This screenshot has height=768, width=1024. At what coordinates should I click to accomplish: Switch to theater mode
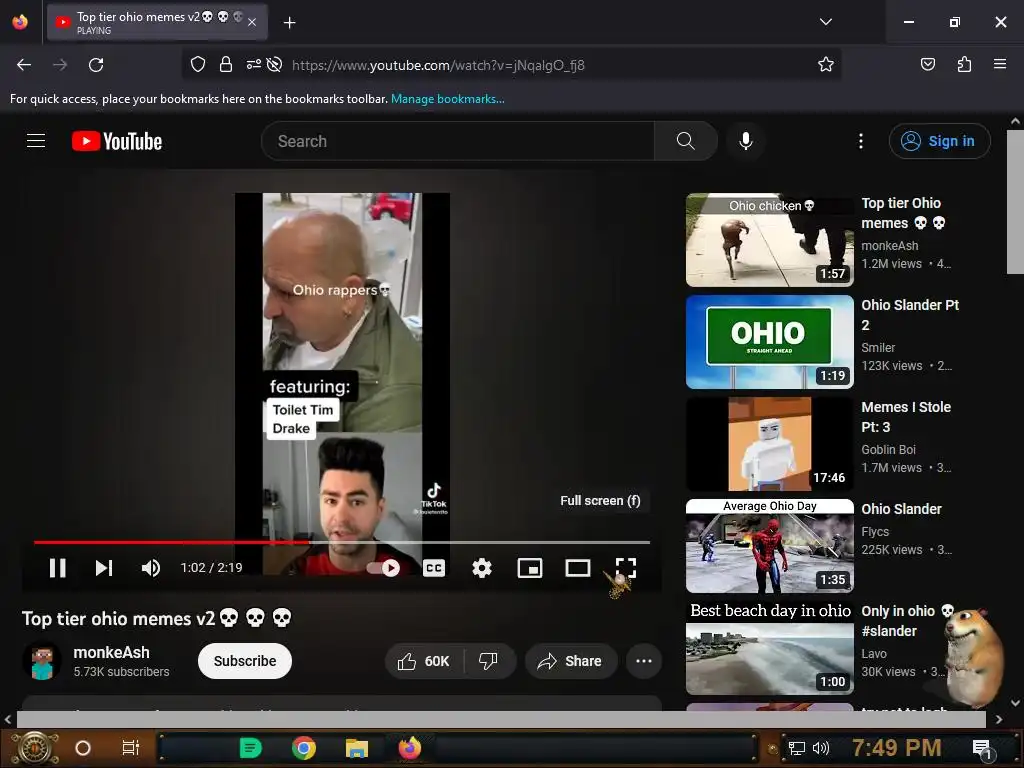(577, 568)
